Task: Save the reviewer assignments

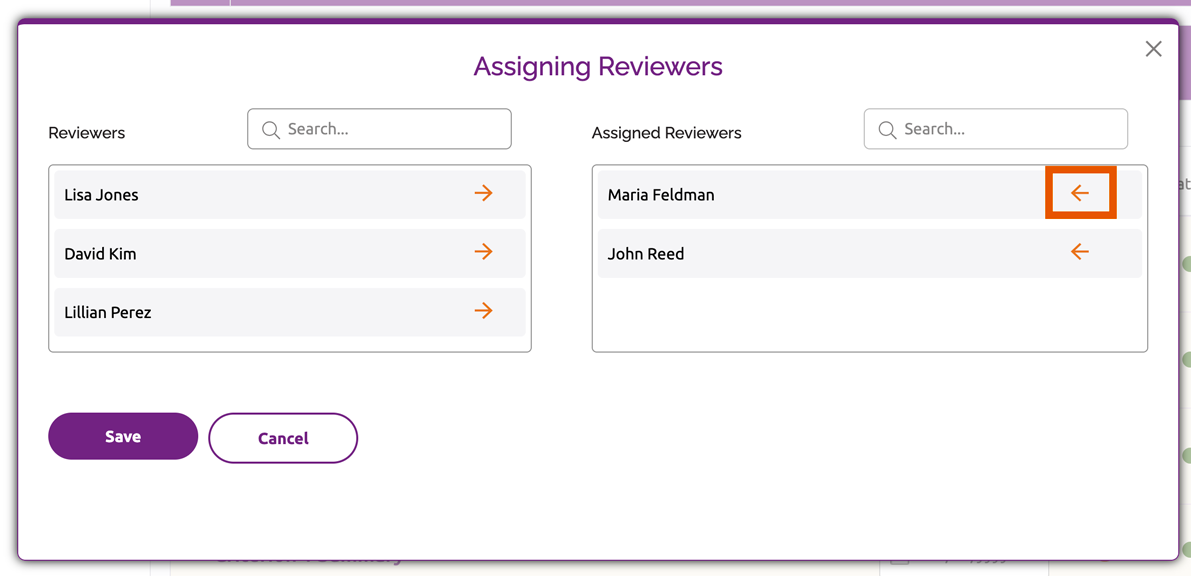Action: (x=122, y=437)
